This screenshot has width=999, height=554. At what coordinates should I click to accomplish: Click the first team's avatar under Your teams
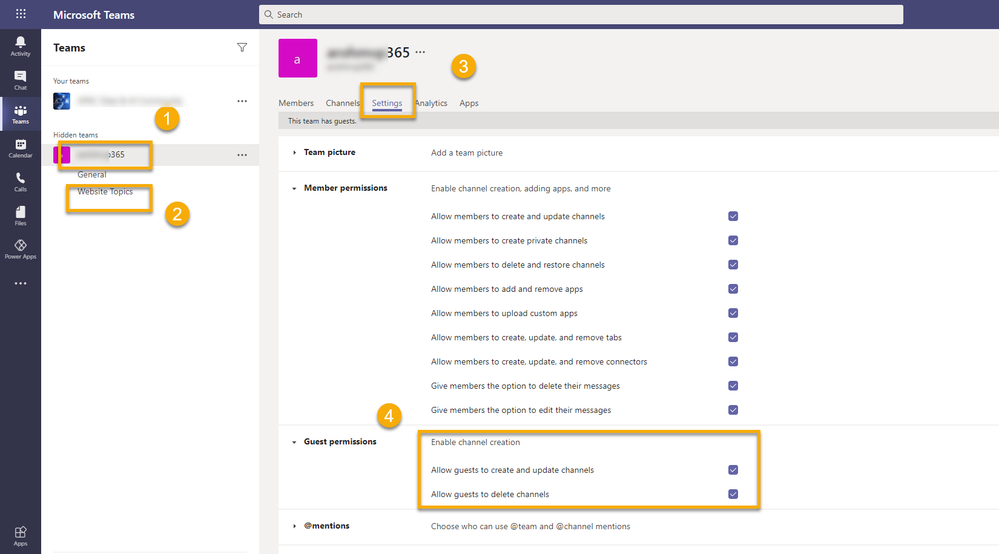[x=62, y=101]
